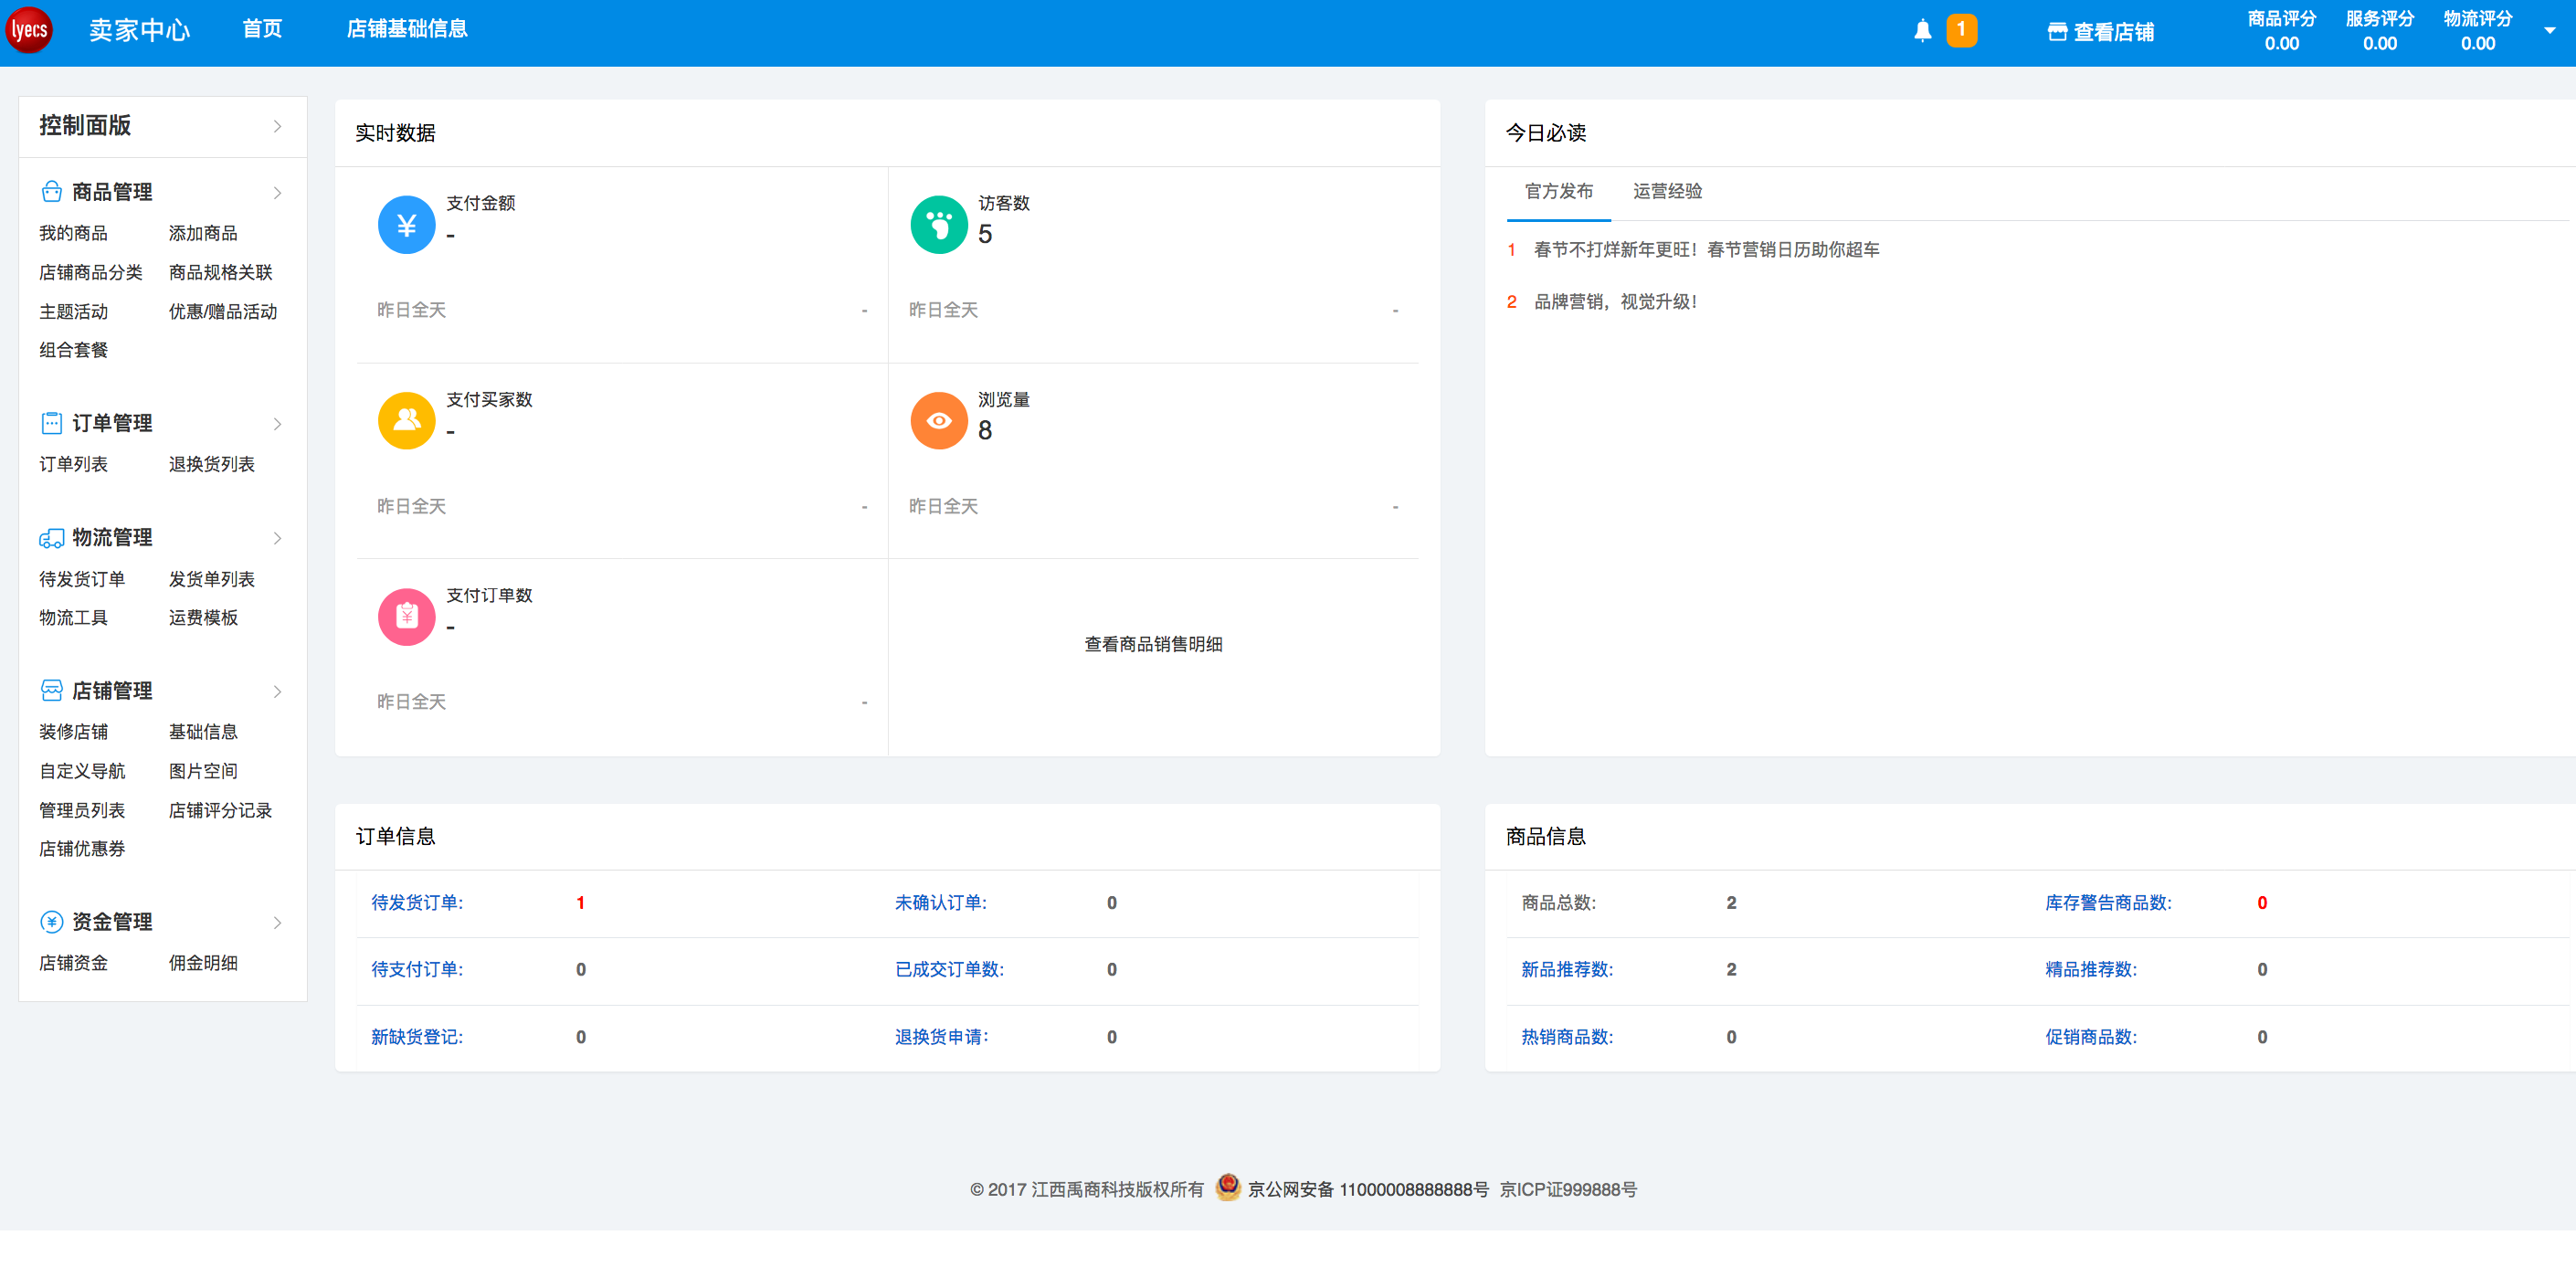Click the lyecs logo icon
The height and width of the screenshot is (1288, 2576).
pyautogui.click(x=29, y=30)
